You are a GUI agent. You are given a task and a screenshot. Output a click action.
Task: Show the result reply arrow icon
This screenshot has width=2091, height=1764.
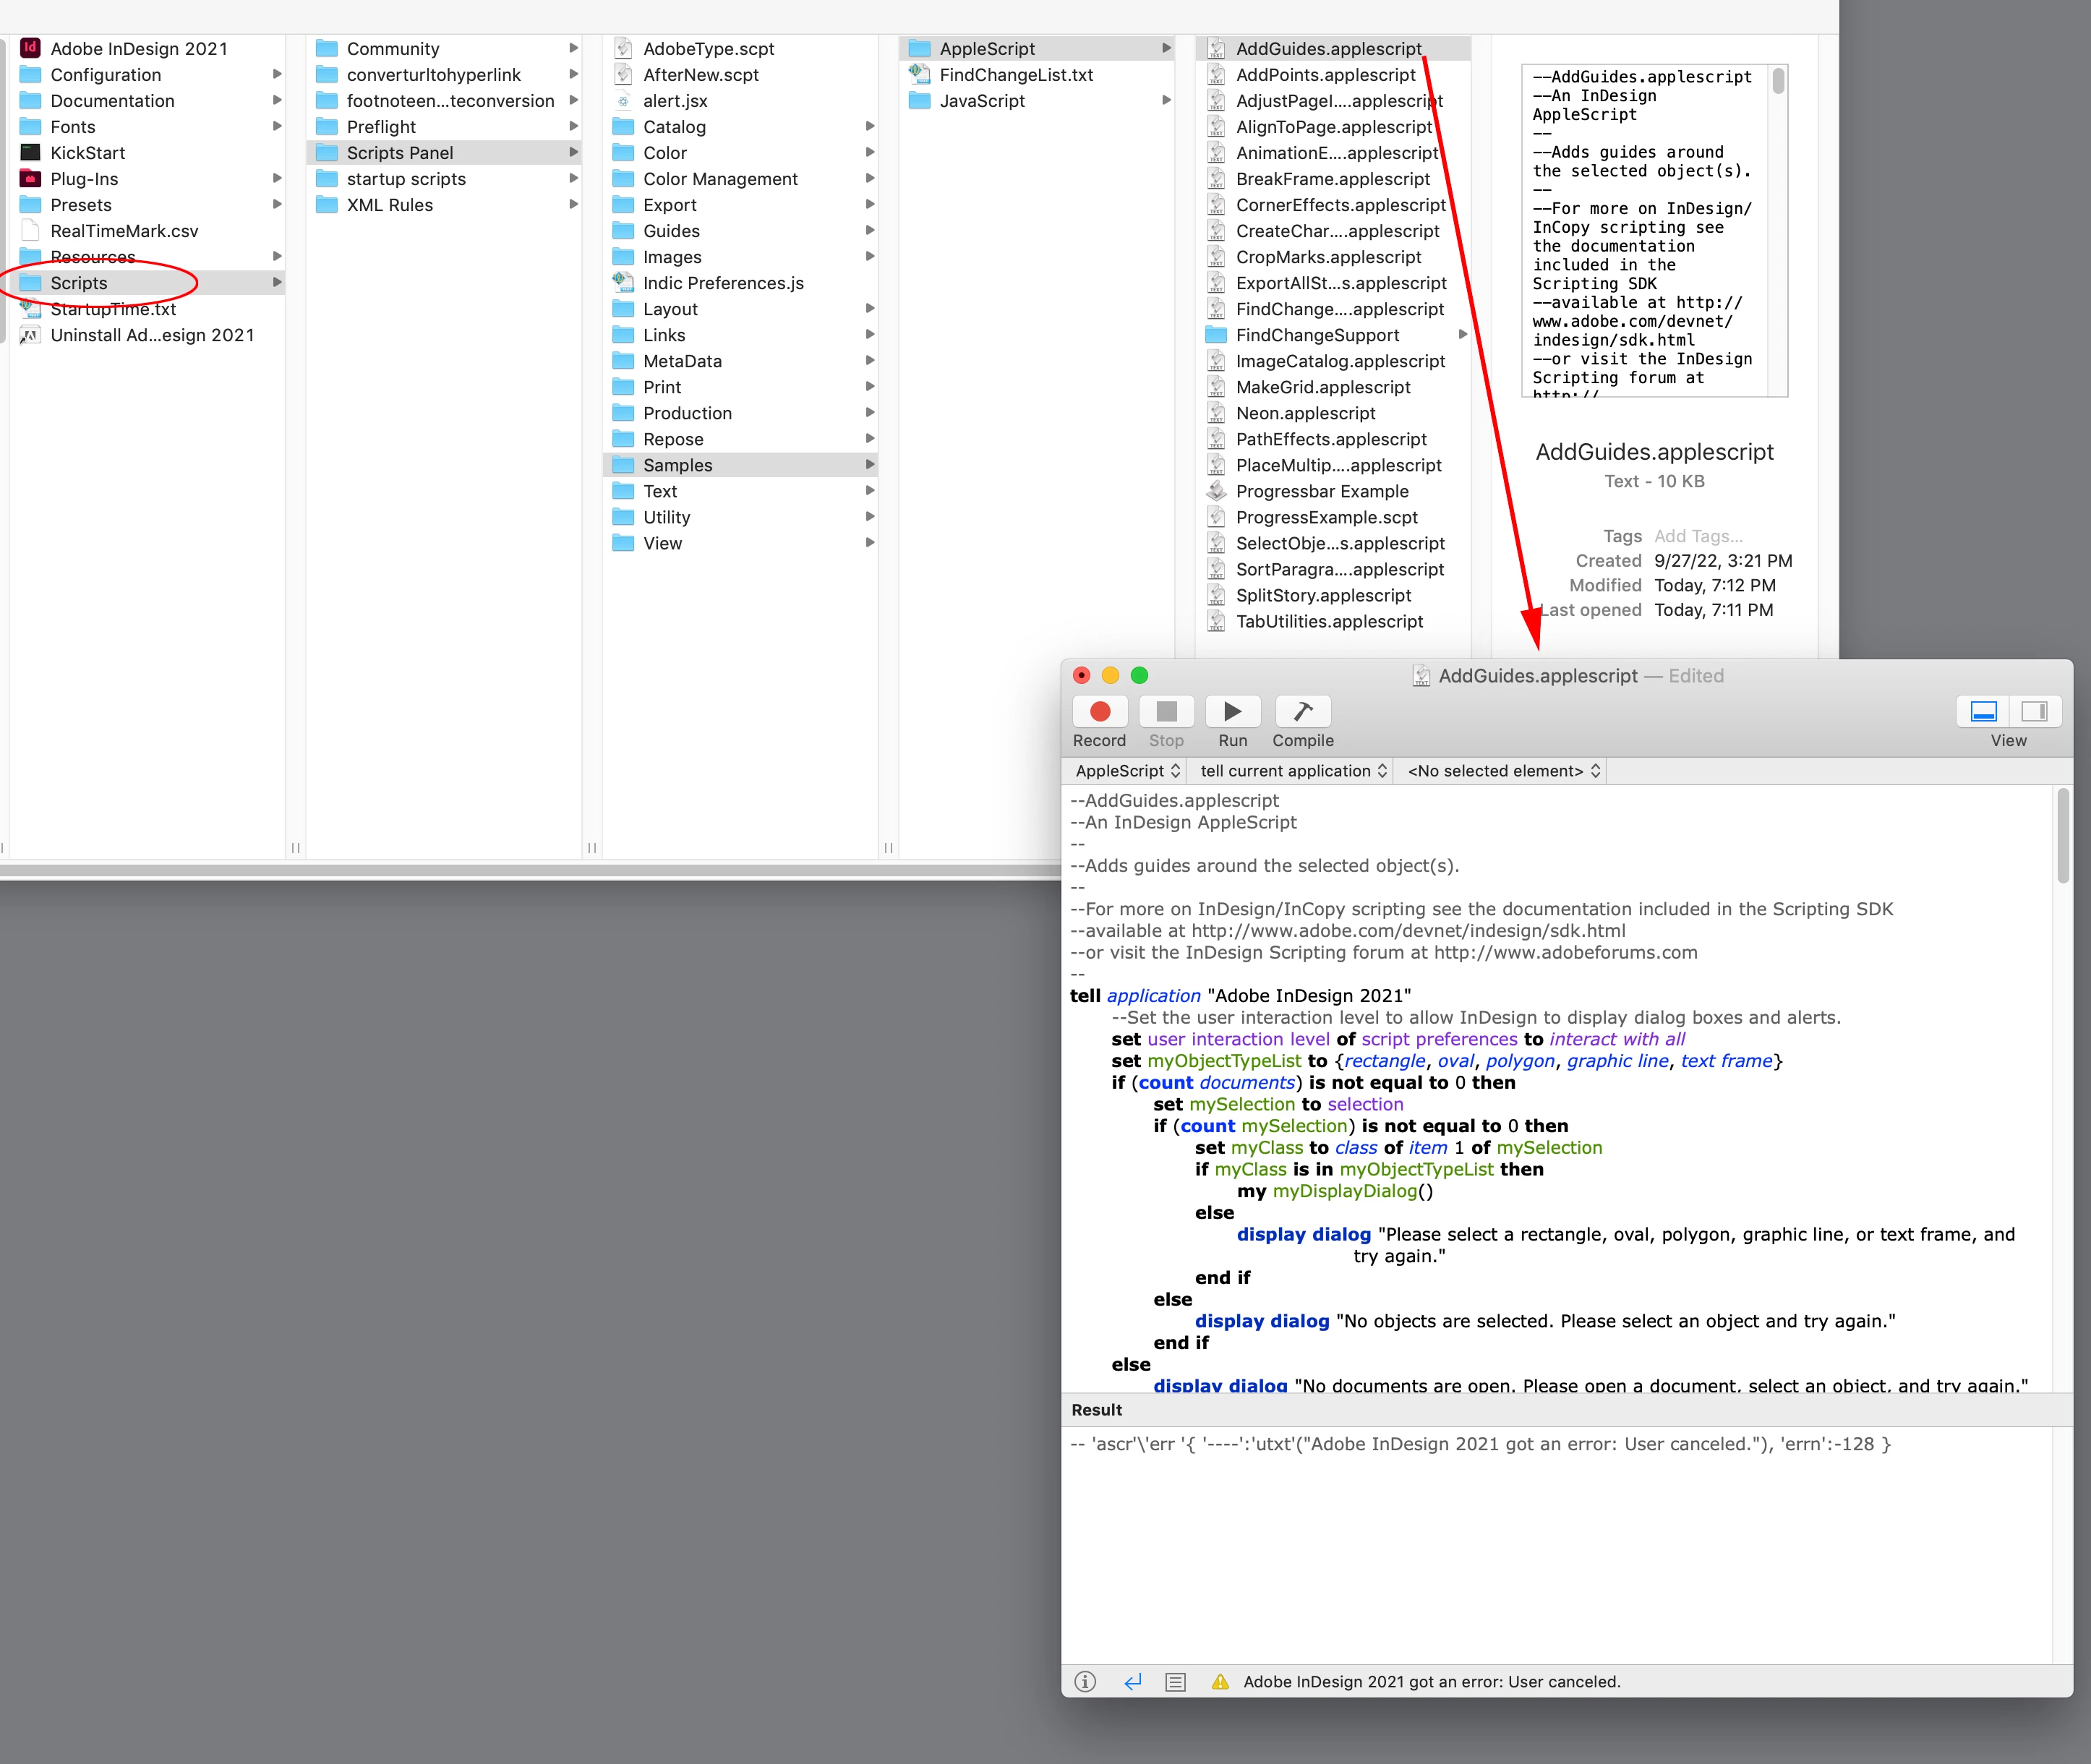coord(1132,1682)
